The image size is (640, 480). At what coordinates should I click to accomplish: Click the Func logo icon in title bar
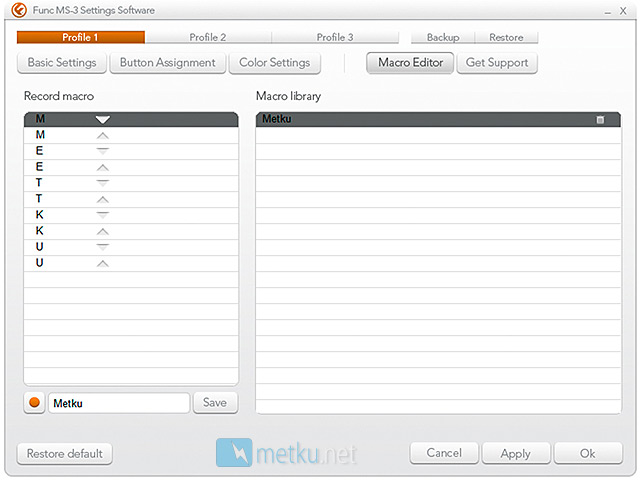pos(19,10)
